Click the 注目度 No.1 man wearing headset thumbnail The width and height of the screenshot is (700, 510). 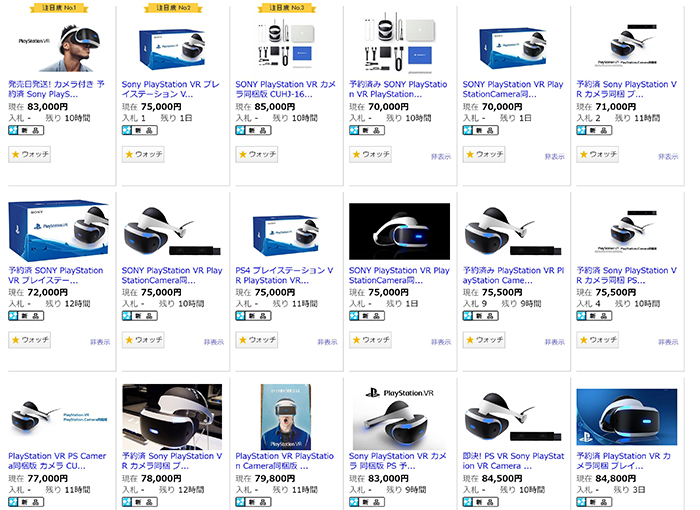(x=55, y=42)
